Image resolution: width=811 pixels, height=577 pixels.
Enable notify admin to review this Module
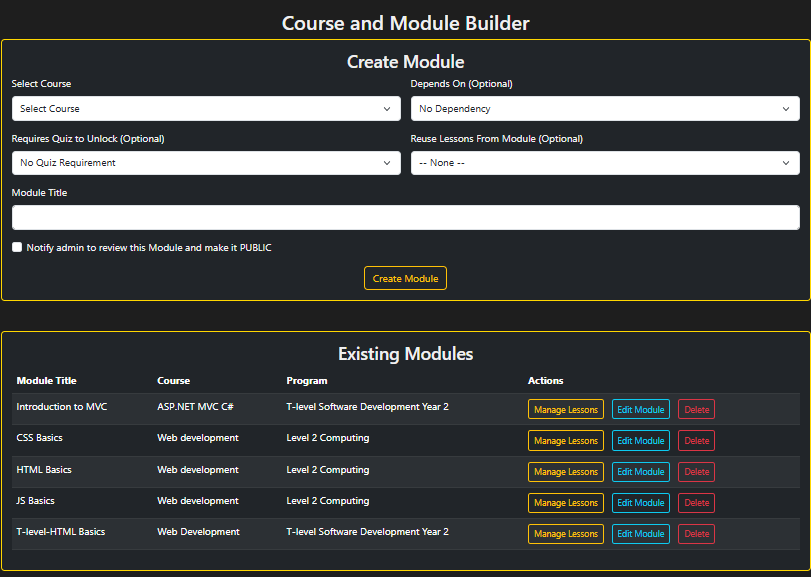tap(15, 247)
